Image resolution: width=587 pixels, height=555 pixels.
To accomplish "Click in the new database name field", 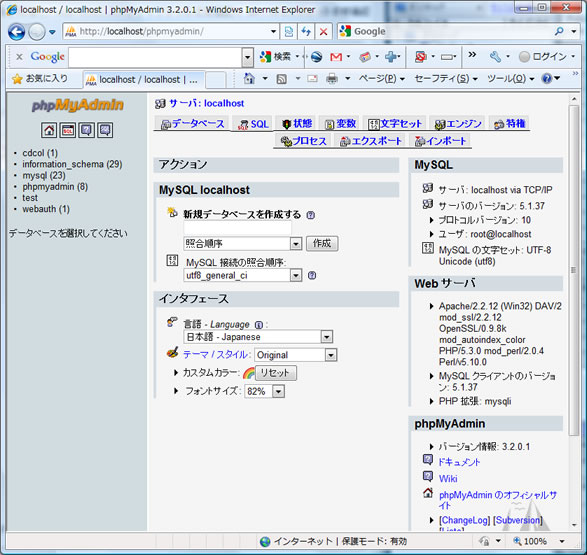I will [237, 228].
